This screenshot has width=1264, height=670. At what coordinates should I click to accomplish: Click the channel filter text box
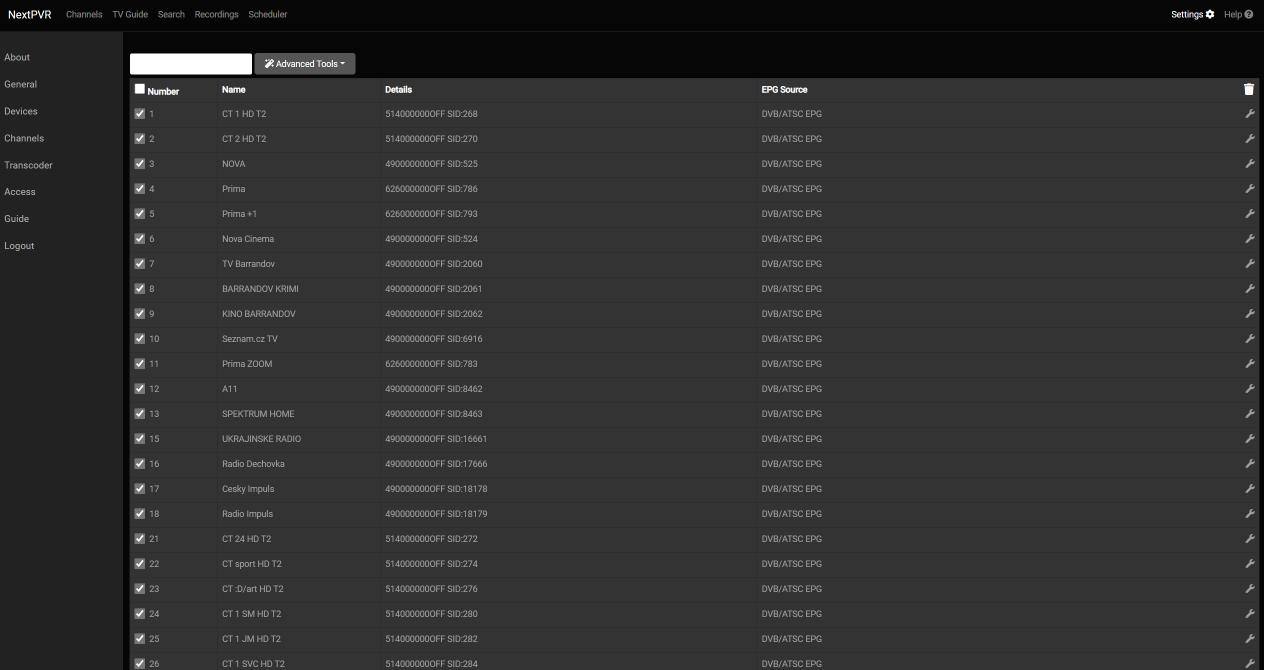(191, 64)
